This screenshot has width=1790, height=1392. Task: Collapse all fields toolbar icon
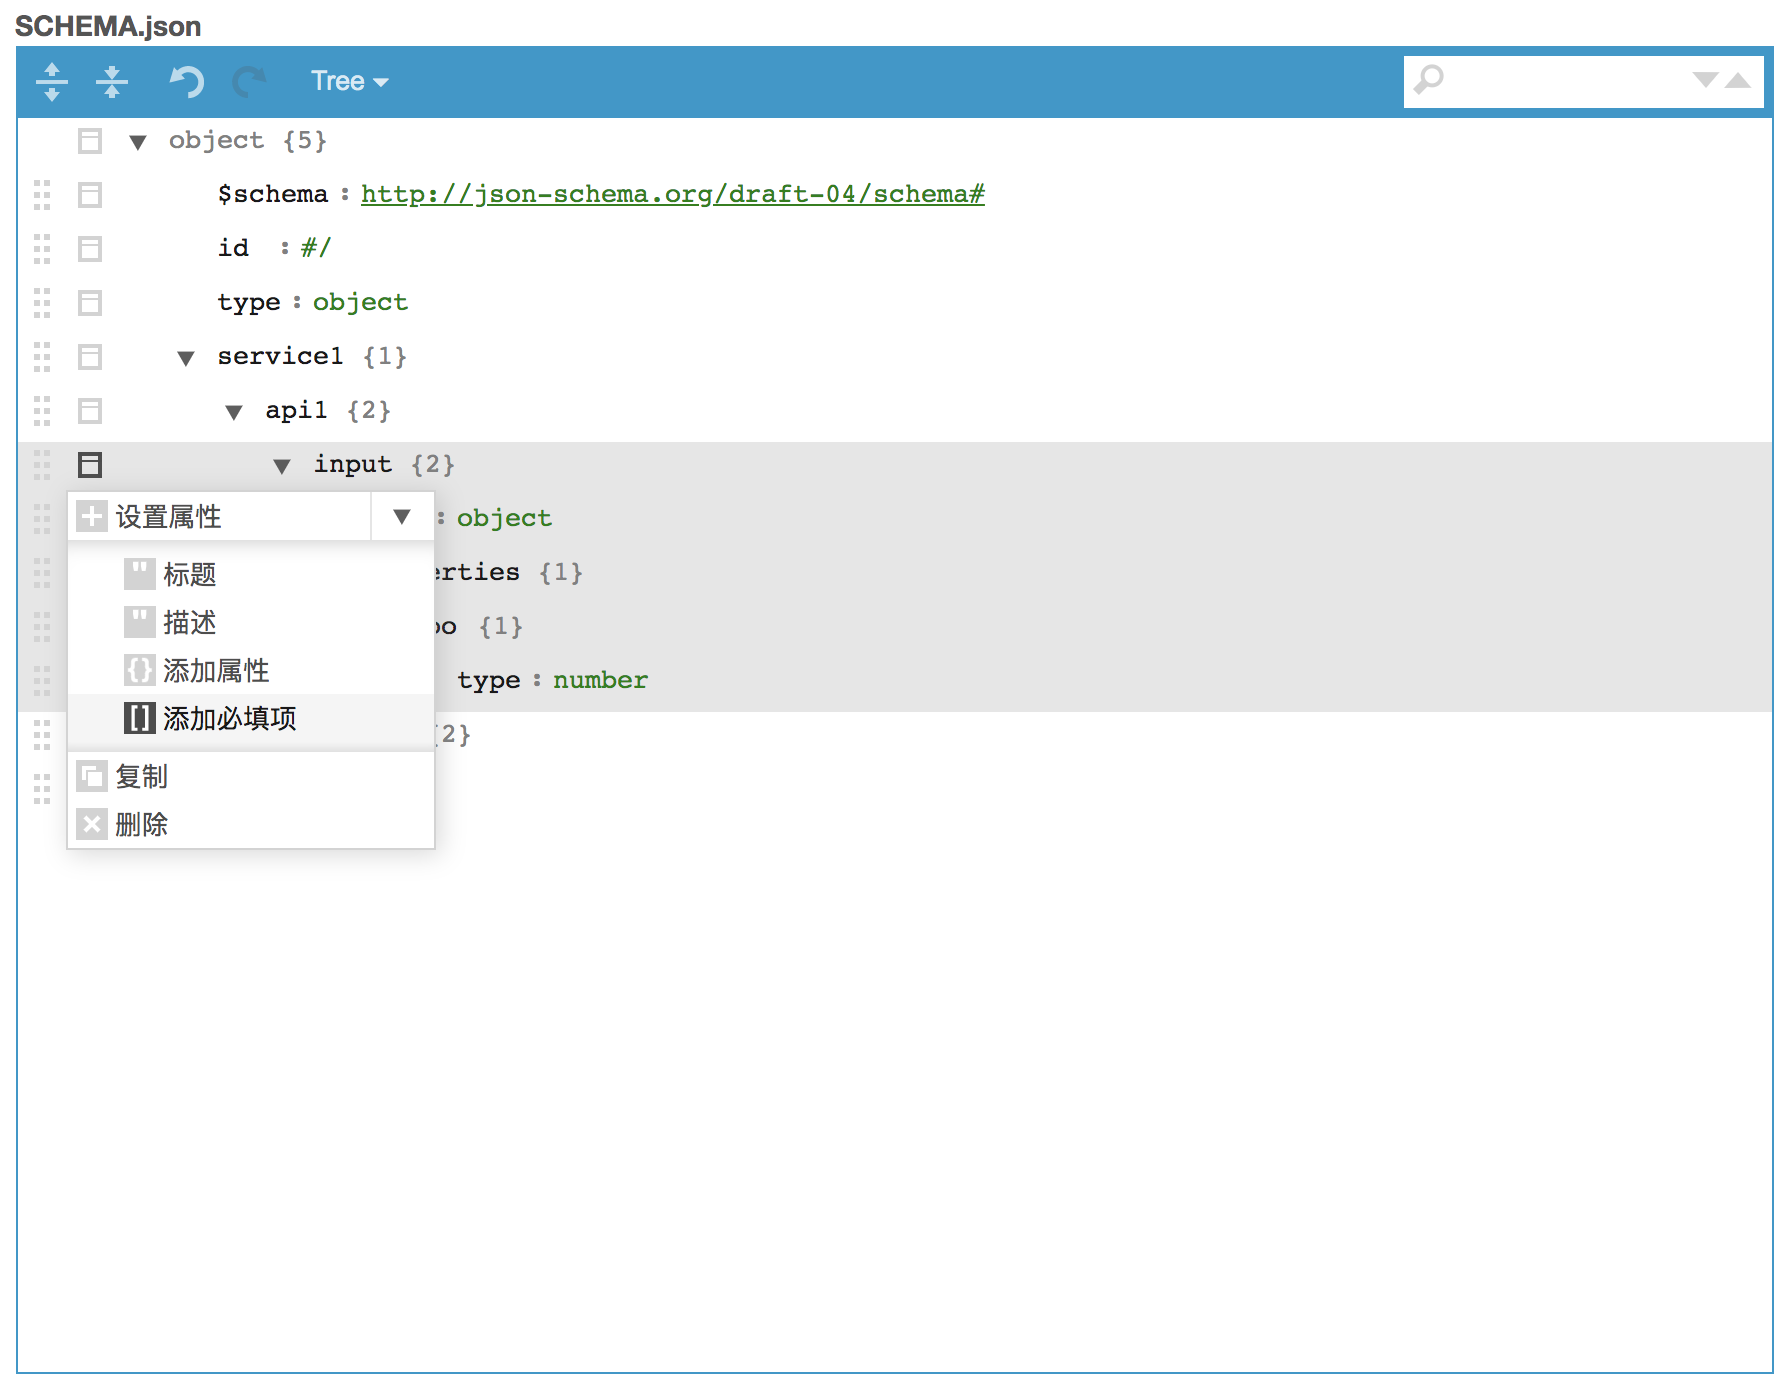click(112, 81)
